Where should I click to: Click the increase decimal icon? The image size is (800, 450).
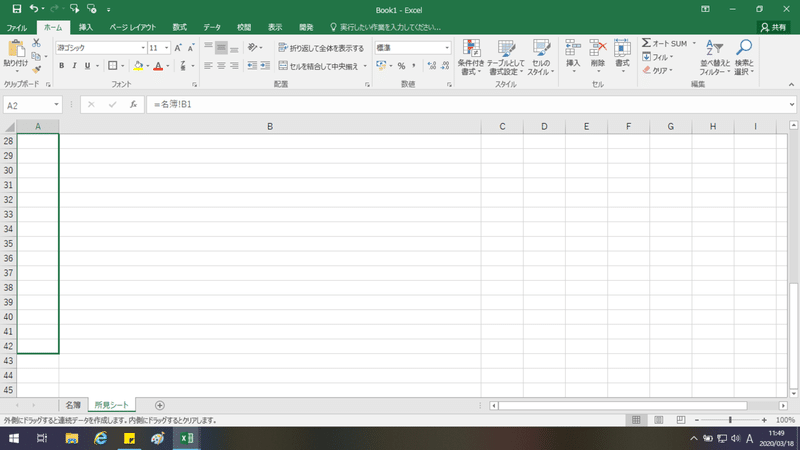[432, 66]
